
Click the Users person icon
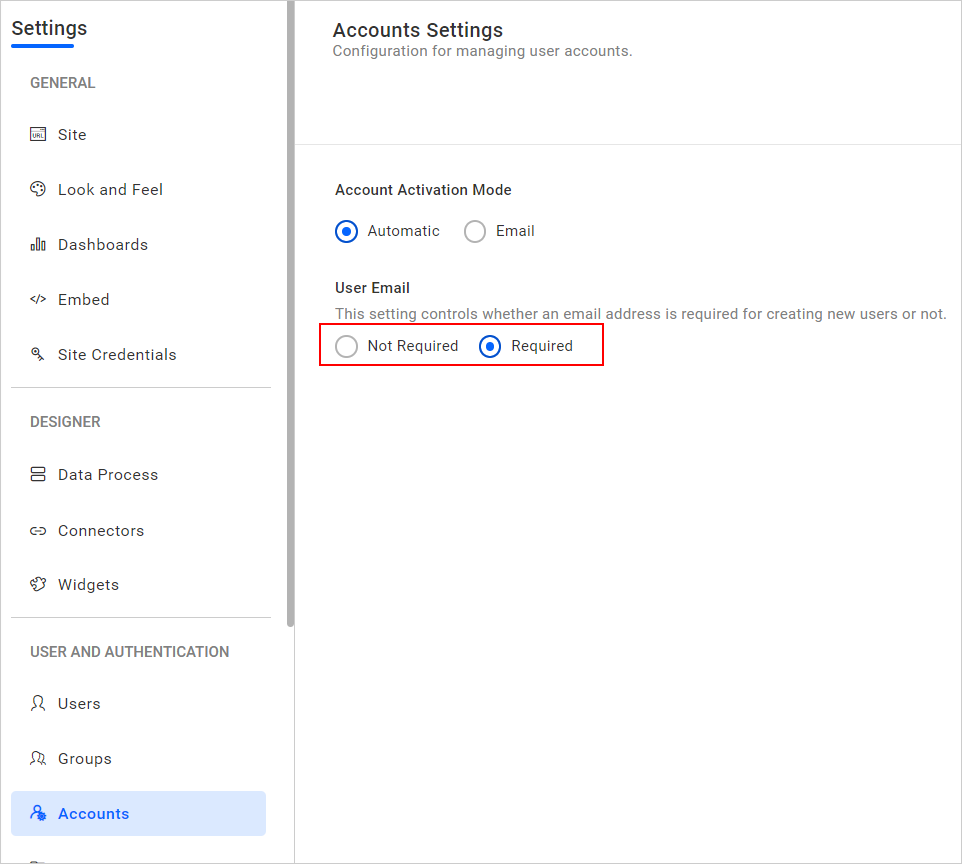pyautogui.click(x=38, y=703)
